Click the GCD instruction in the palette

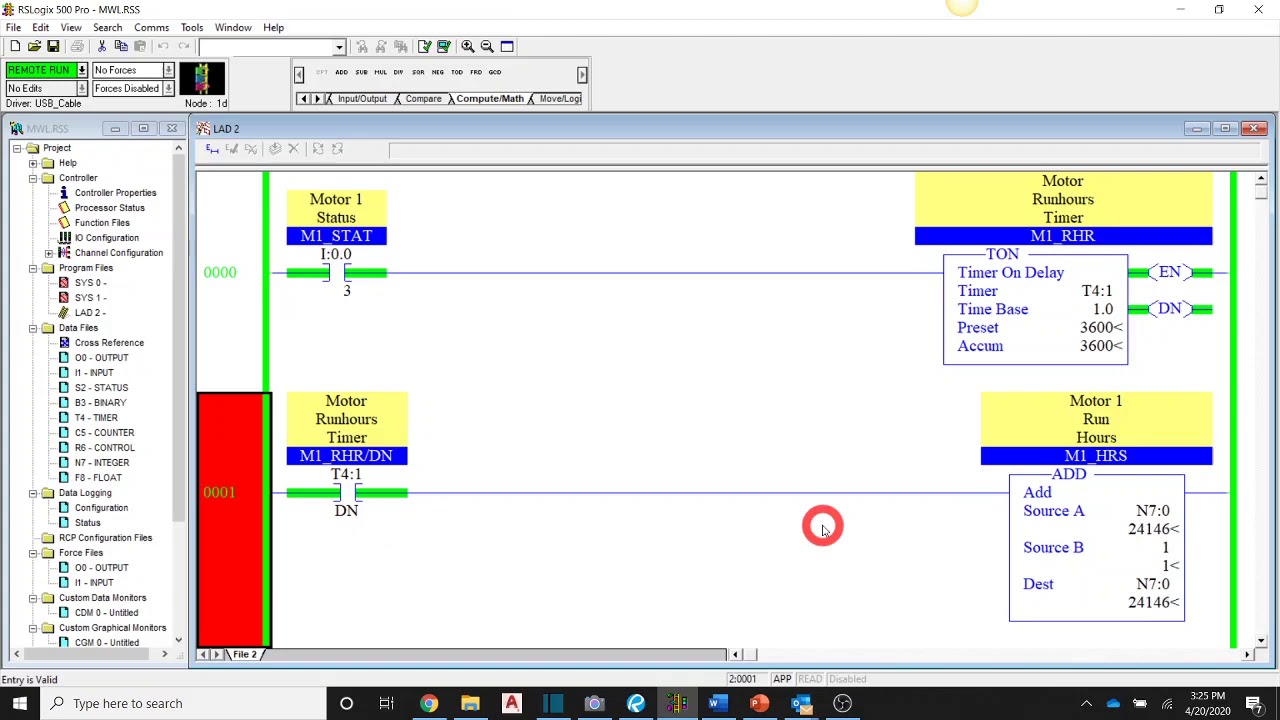pyautogui.click(x=495, y=72)
